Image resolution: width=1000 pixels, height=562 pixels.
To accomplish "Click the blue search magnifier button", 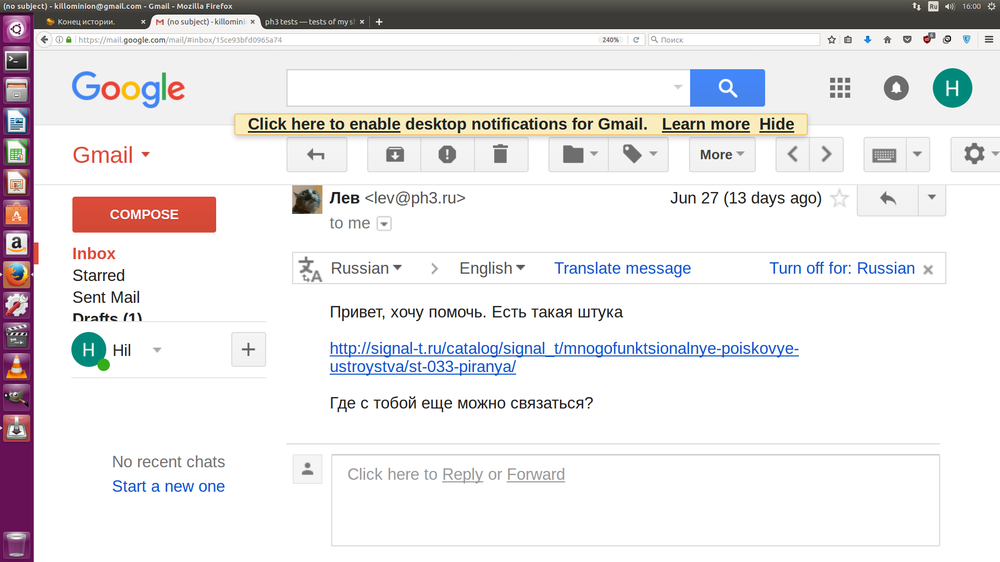I will click(727, 88).
